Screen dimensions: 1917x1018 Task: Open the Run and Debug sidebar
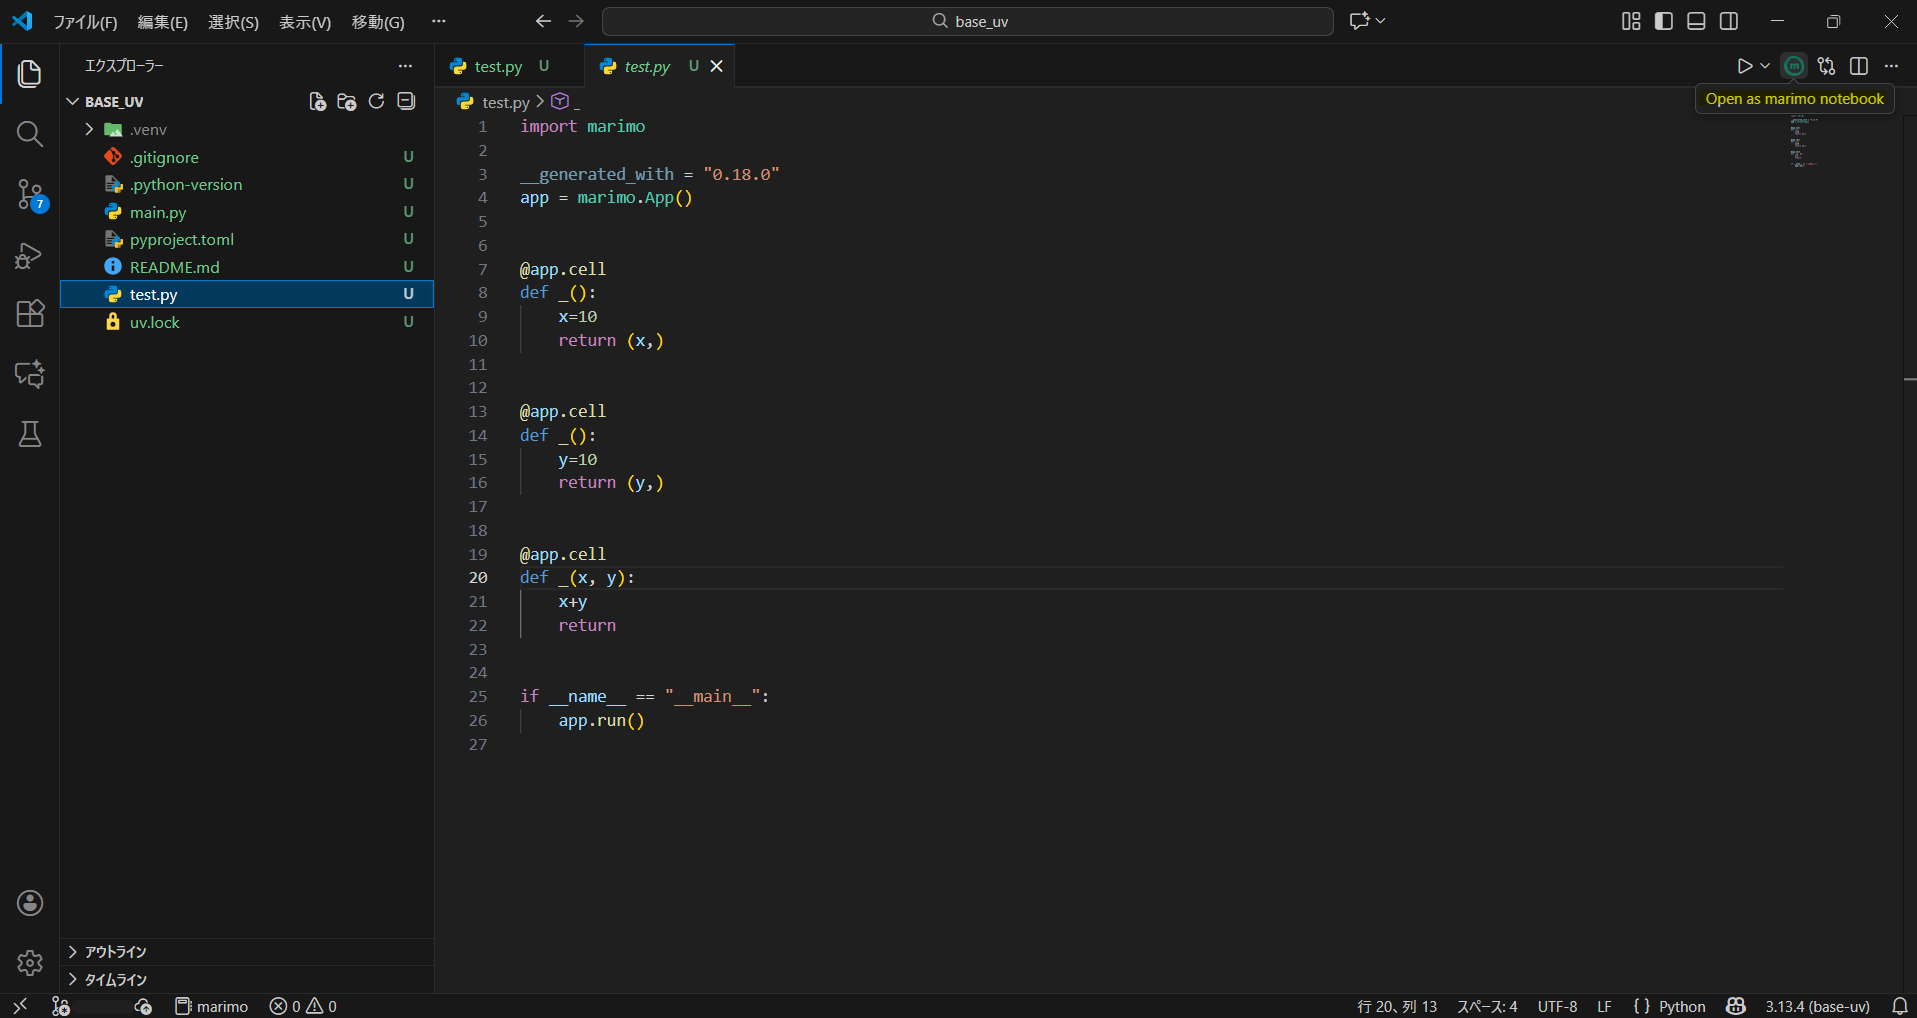point(29,255)
